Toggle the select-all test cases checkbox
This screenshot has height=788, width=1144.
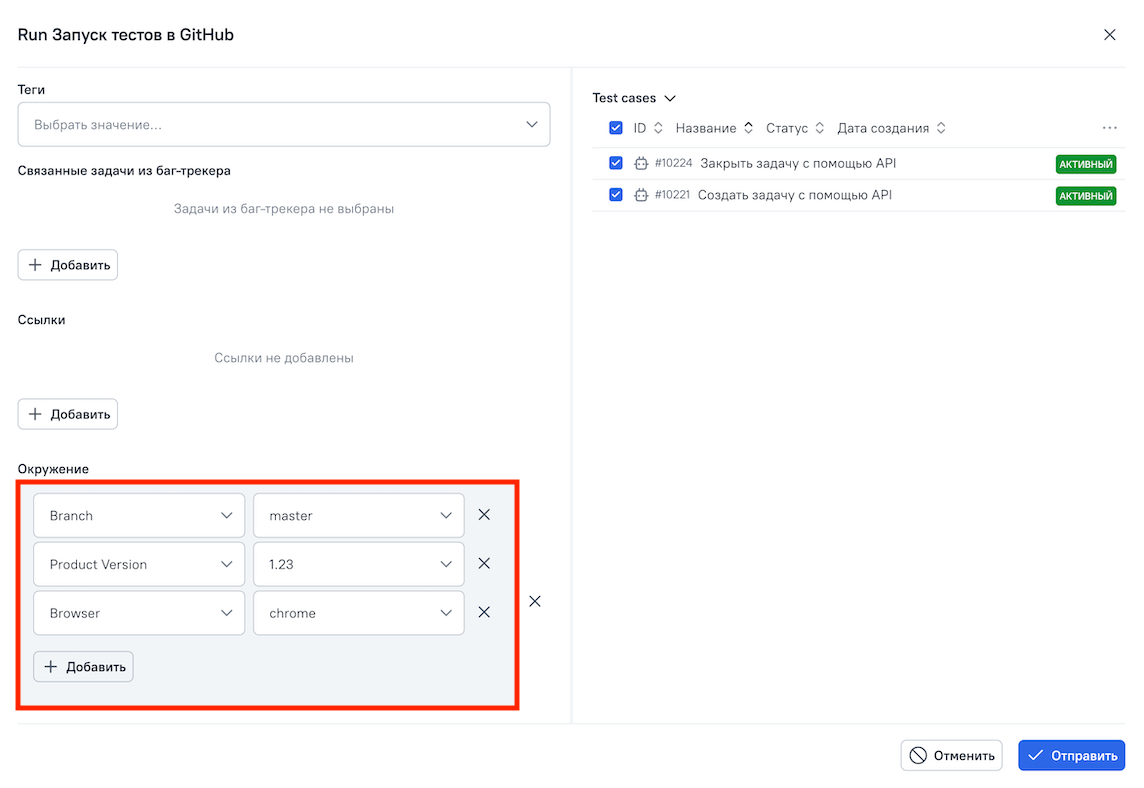coord(616,128)
